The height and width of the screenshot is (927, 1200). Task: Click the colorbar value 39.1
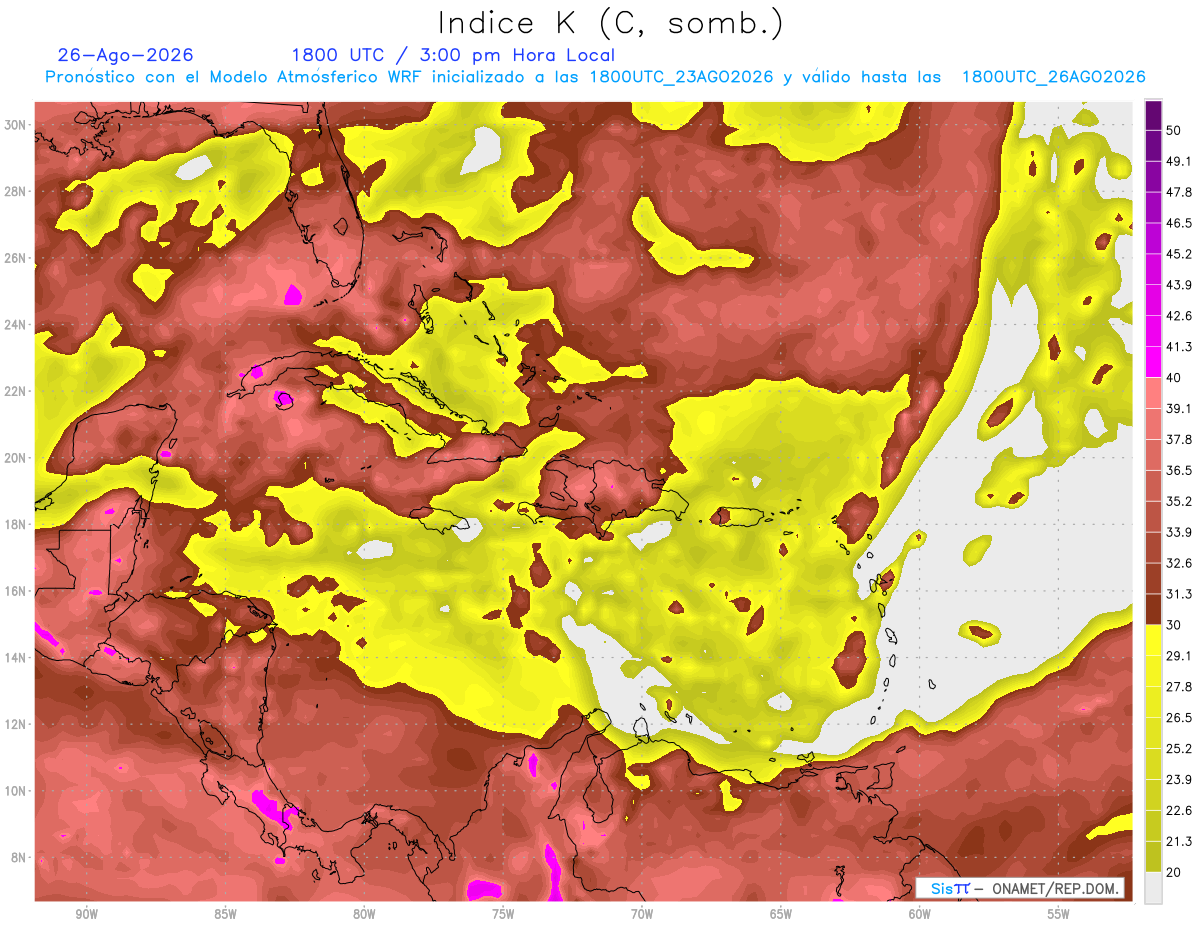pyautogui.click(x=1180, y=408)
